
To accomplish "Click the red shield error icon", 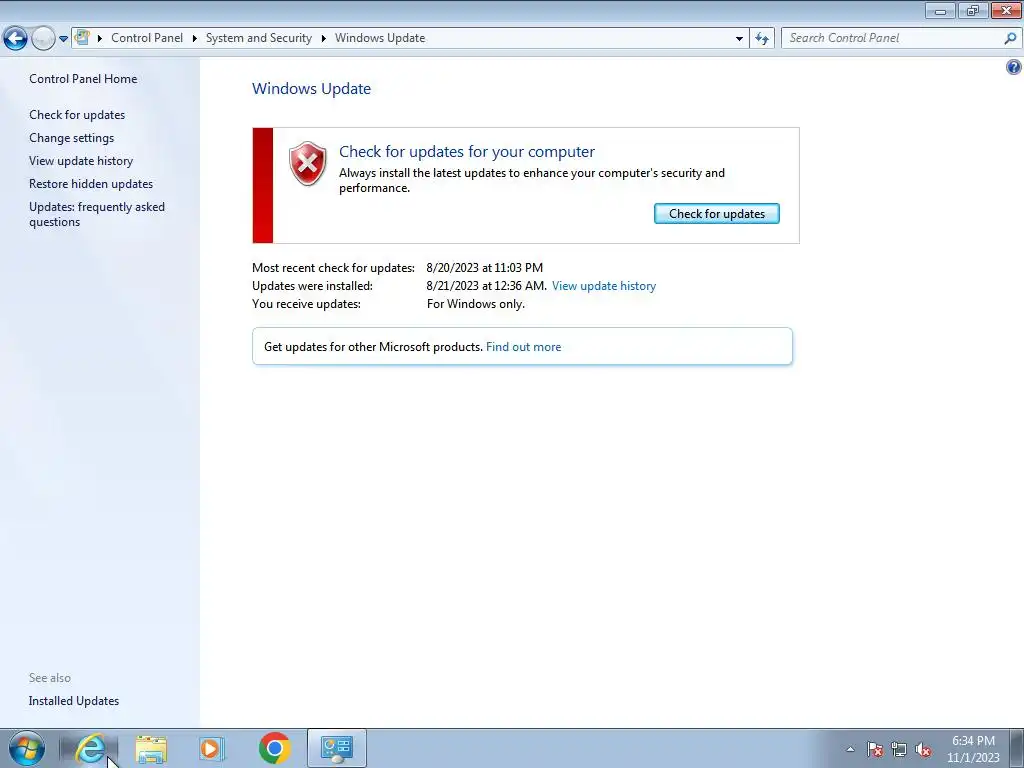I will [308, 163].
